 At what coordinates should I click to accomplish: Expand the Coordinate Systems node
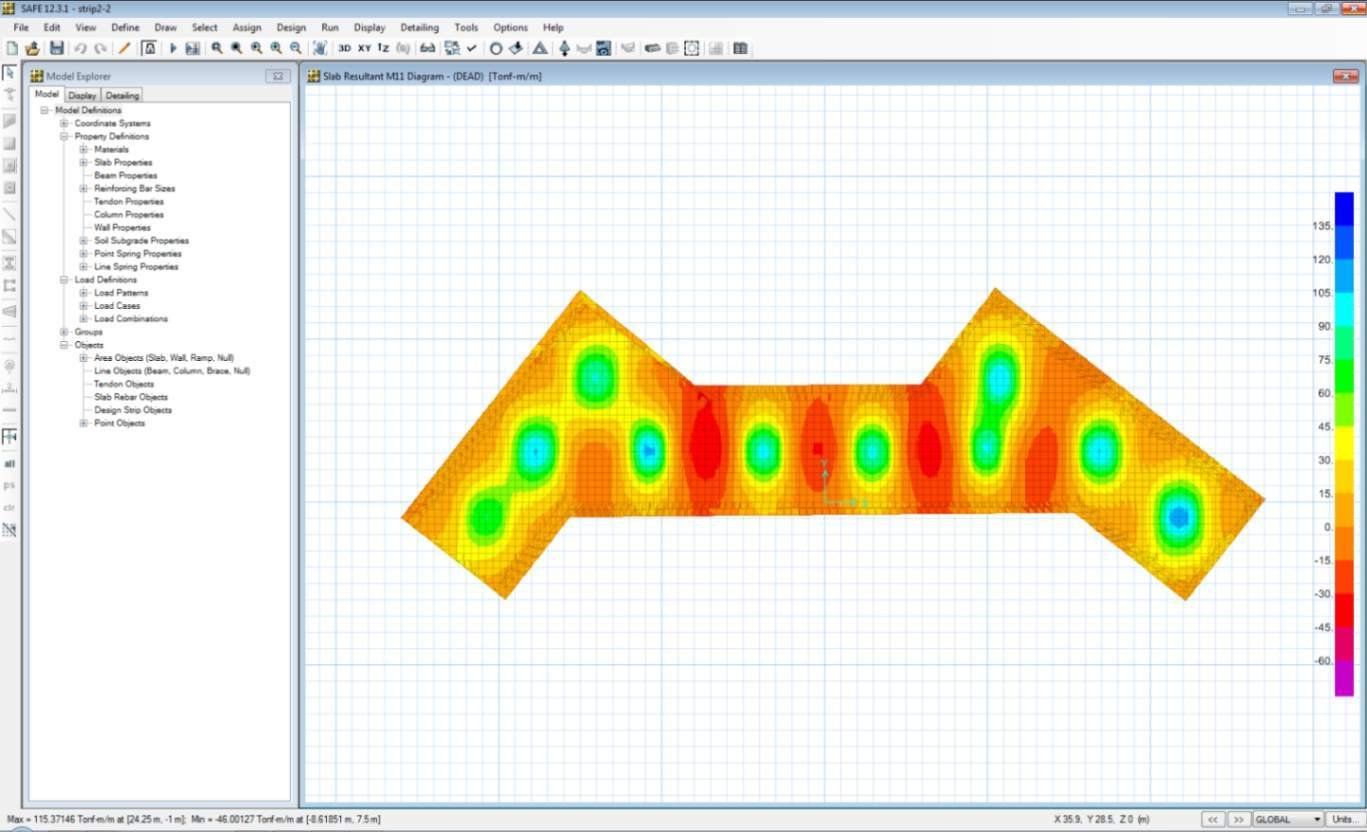pyautogui.click(x=65, y=123)
